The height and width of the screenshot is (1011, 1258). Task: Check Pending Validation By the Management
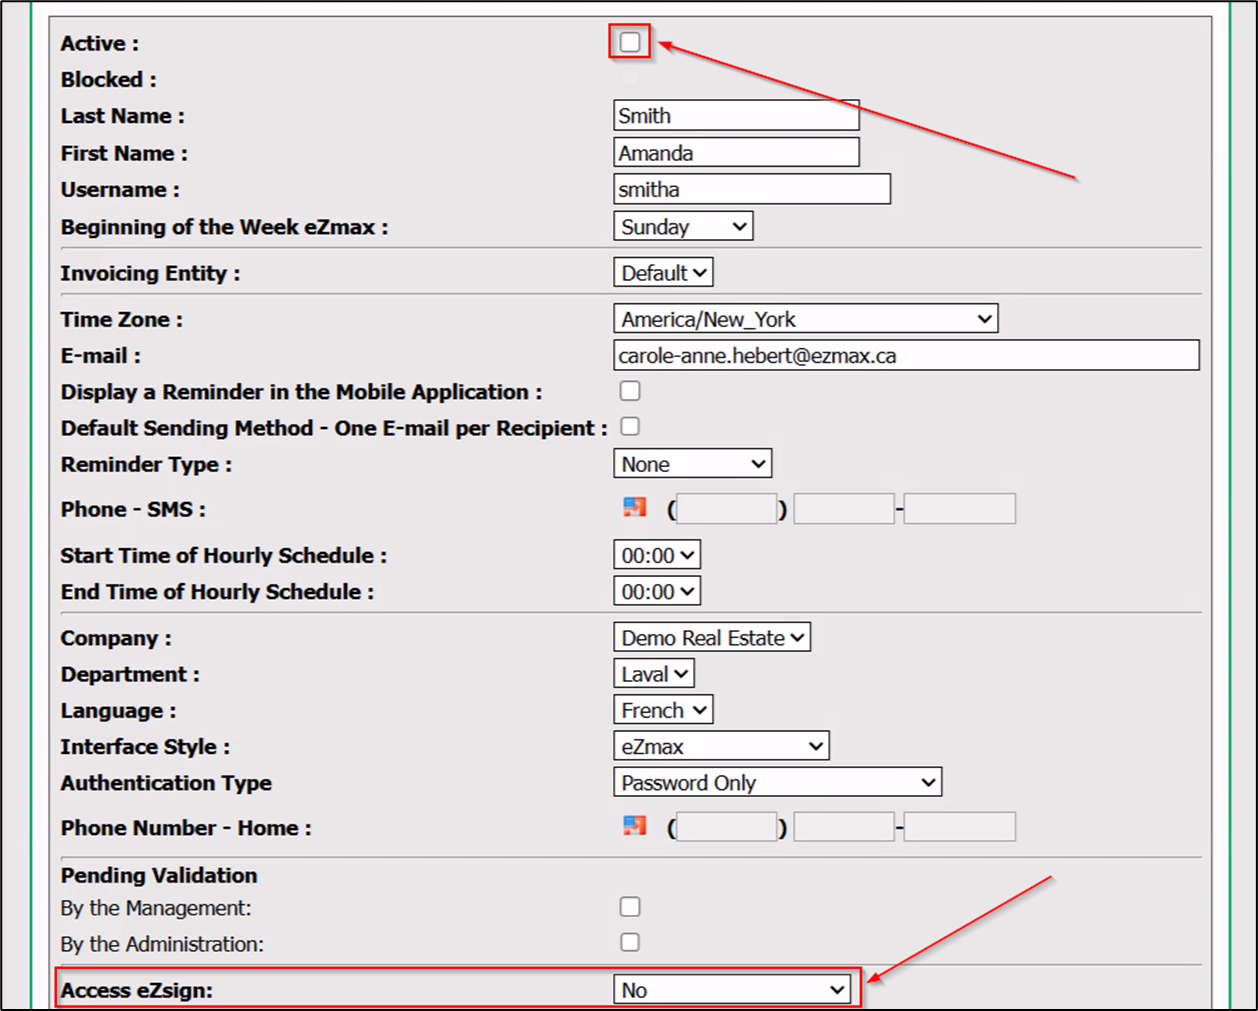coord(630,907)
